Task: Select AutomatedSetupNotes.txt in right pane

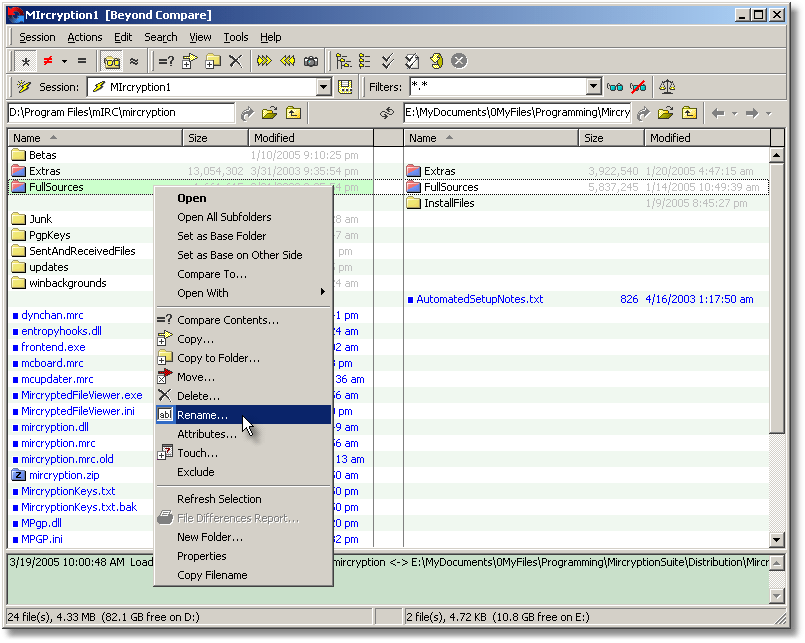Action: (x=480, y=299)
